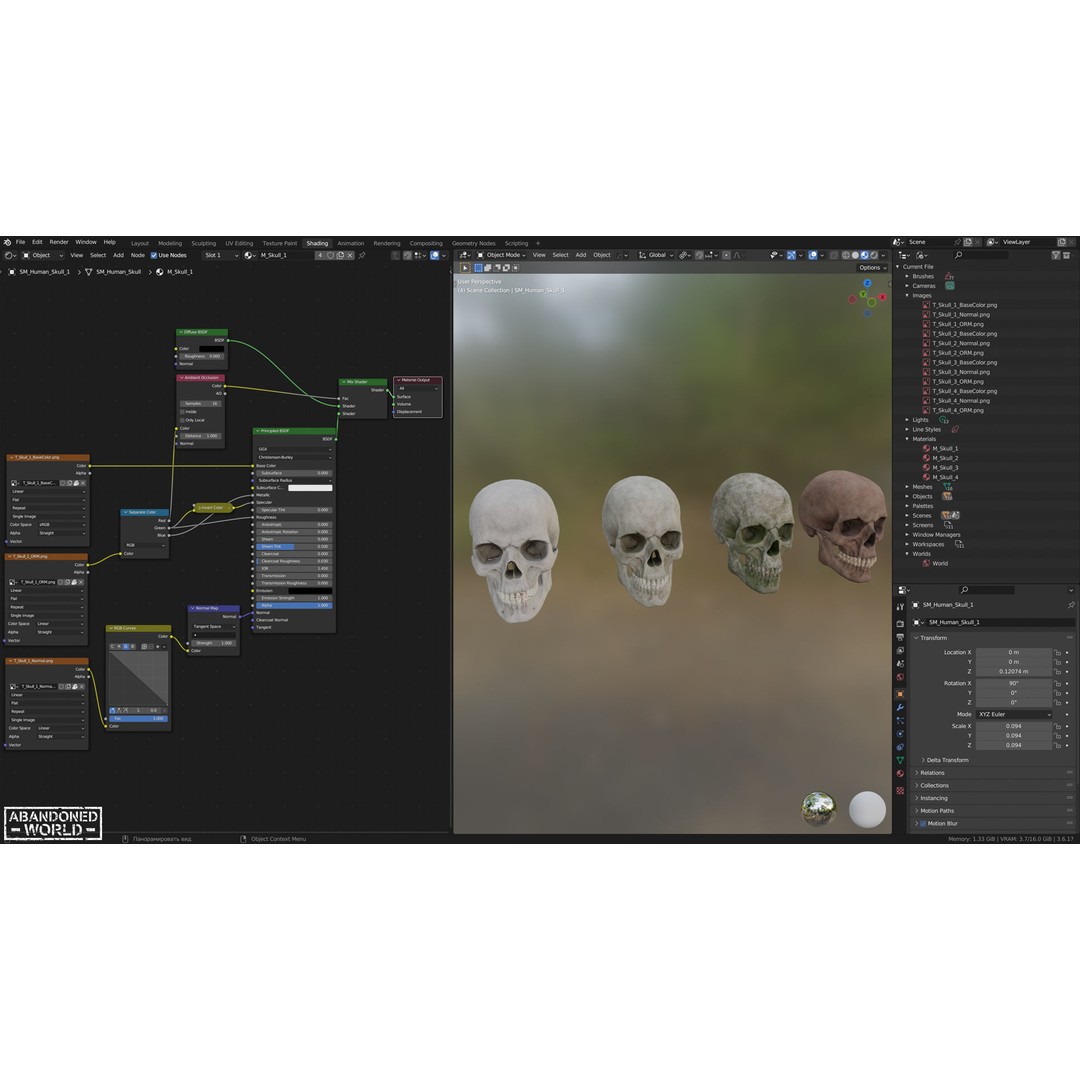Click the Z axis on navigation gizmo

click(867, 283)
